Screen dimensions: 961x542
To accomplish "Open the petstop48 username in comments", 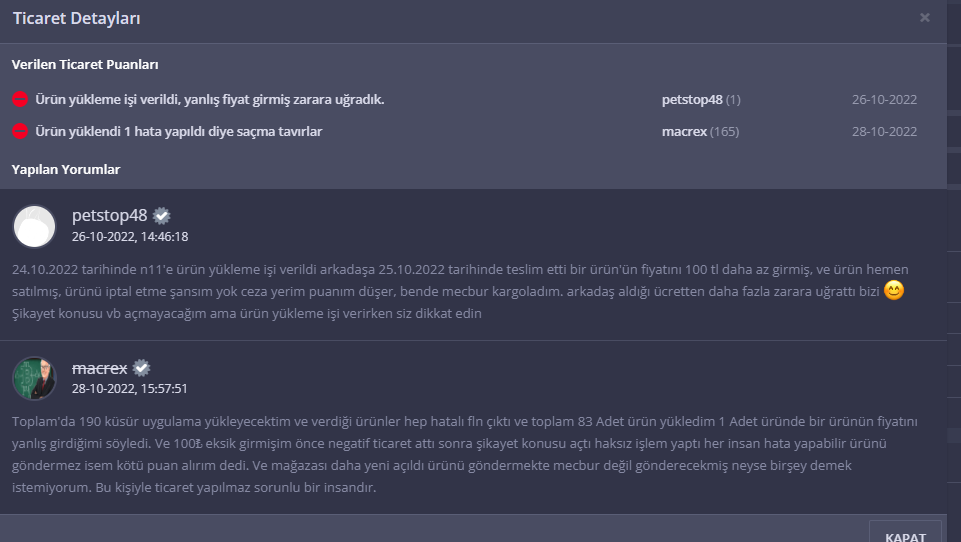I will point(110,215).
